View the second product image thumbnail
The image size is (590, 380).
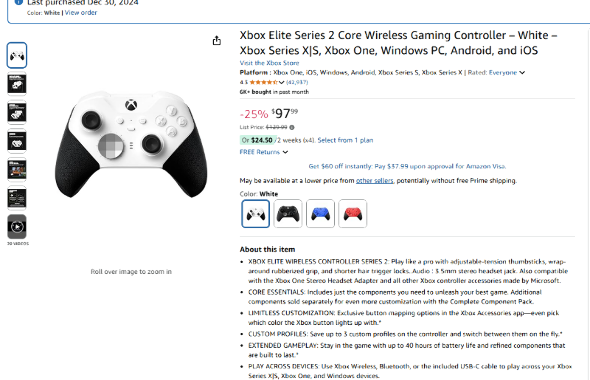click(17, 84)
